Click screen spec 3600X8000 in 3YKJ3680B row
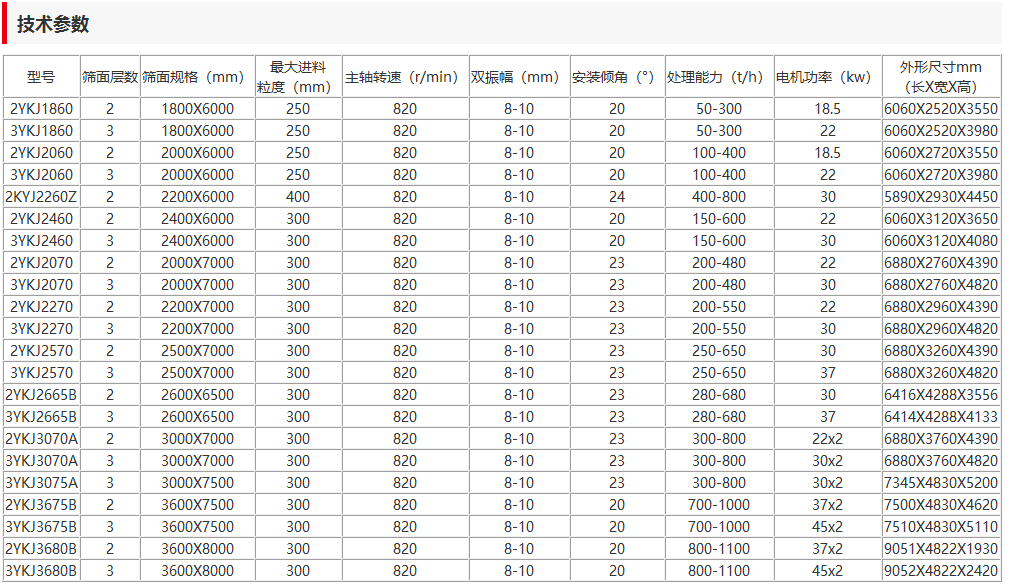 [198, 571]
